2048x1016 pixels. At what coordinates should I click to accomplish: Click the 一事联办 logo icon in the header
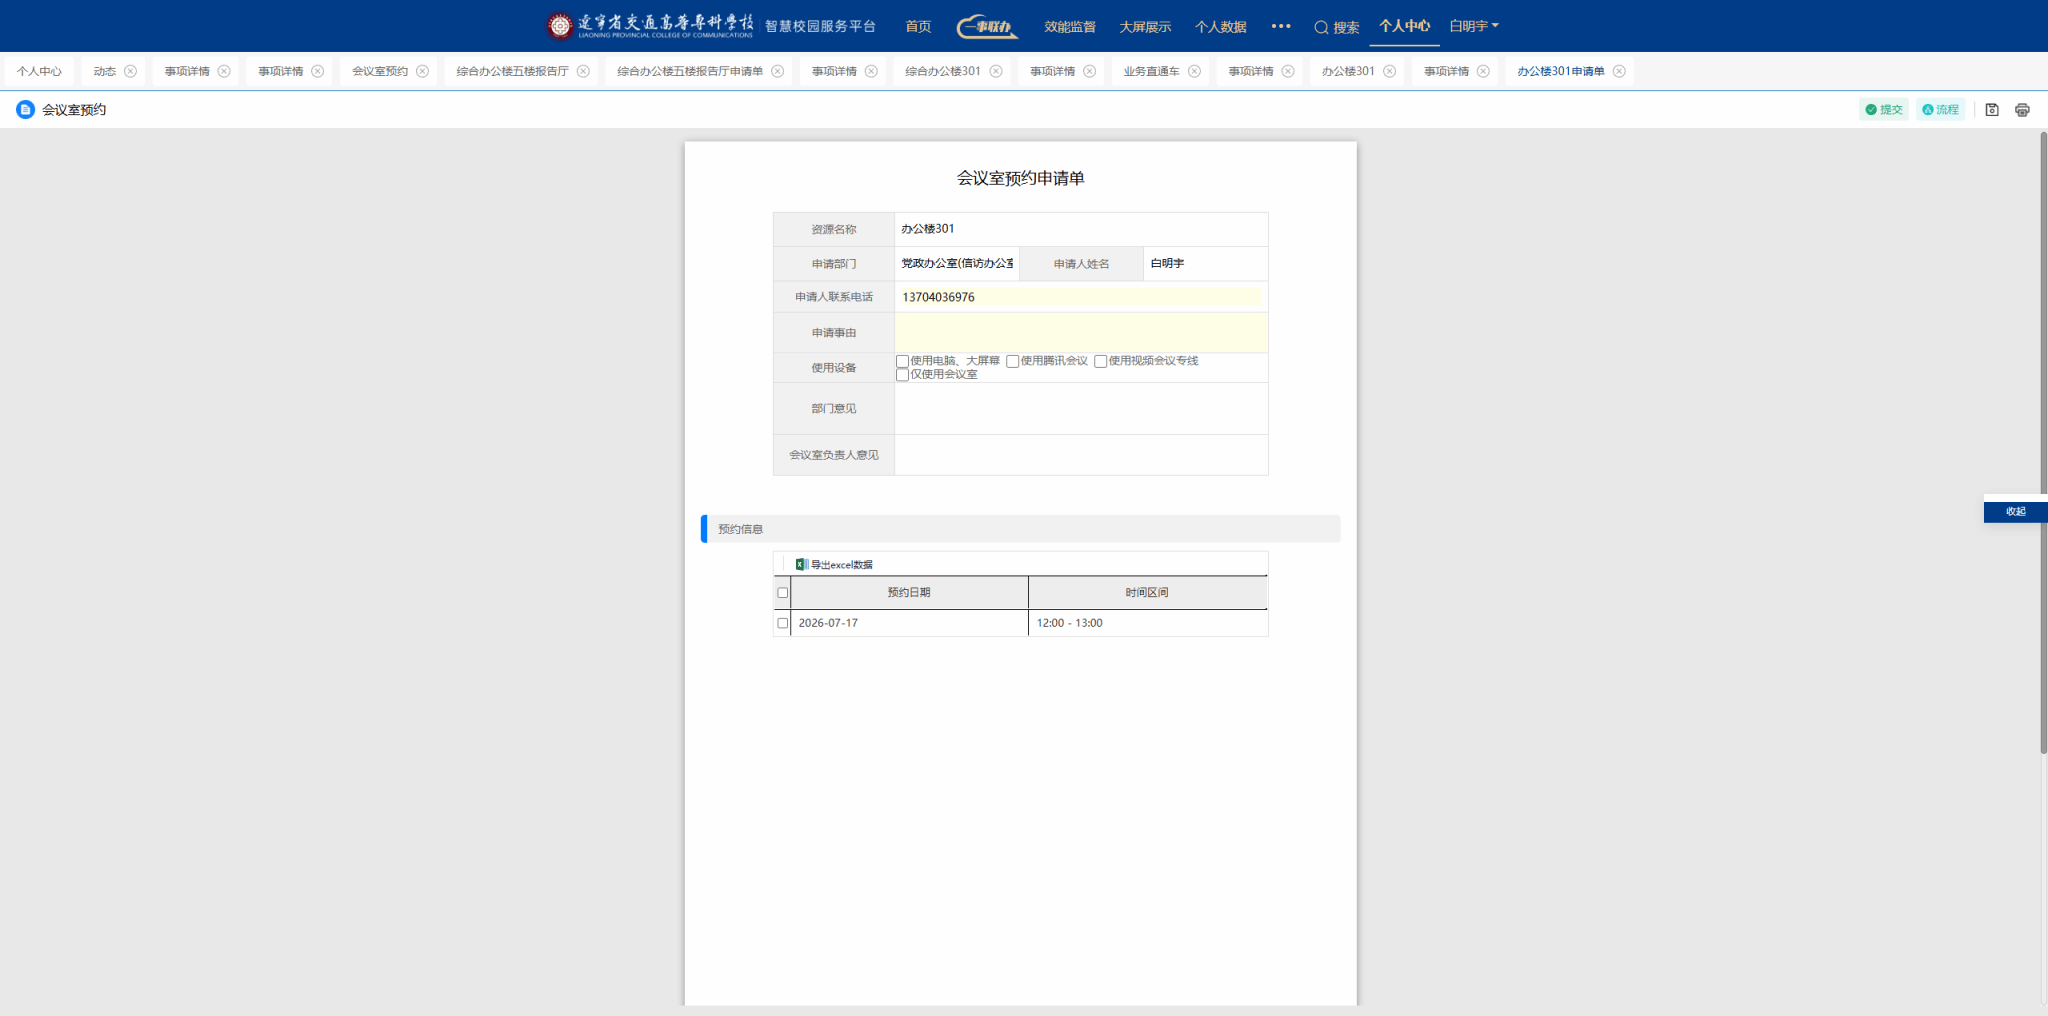tap(987, 27)
